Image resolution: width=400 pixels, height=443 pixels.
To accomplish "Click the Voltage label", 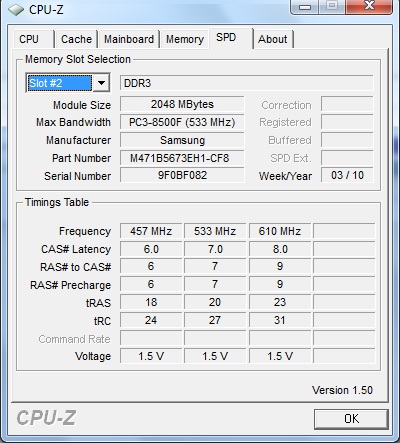I will 93,356.
